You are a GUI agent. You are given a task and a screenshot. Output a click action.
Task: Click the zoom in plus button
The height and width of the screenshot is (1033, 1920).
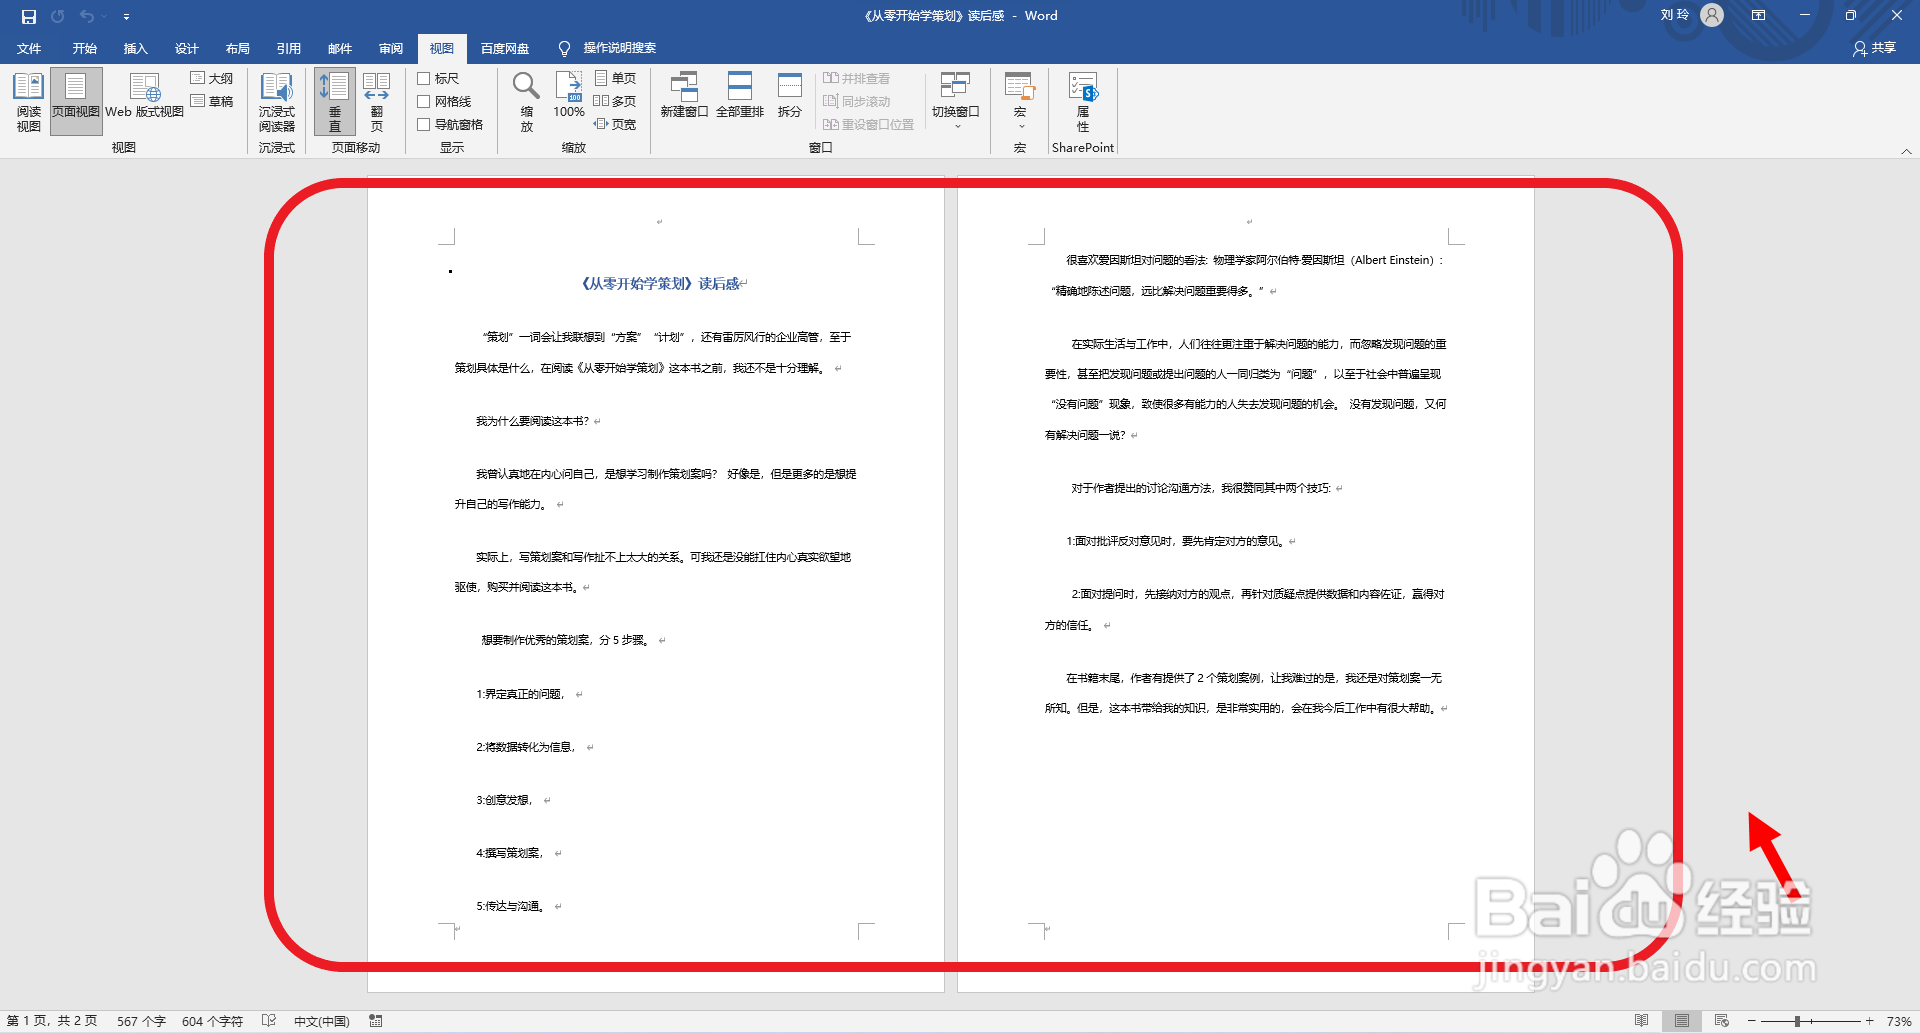click(x=1869, y=1021)
